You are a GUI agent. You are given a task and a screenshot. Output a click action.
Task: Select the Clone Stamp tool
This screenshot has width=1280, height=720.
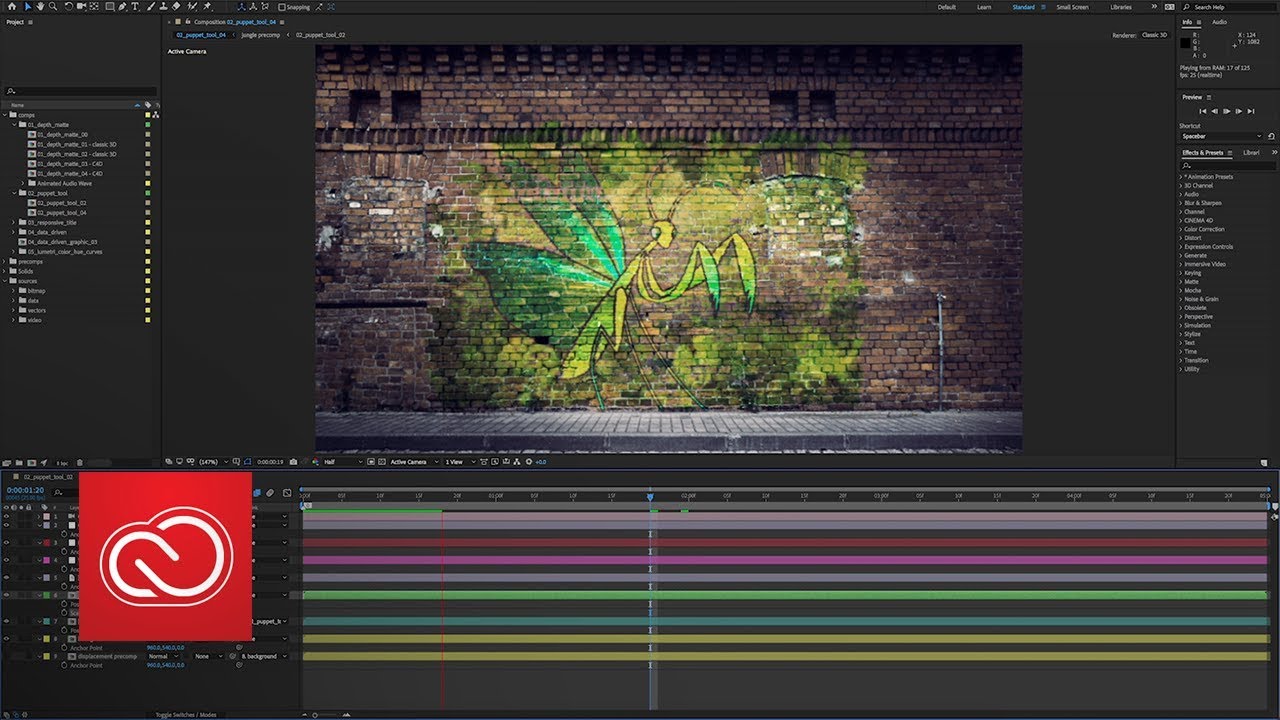pos(163,6)
